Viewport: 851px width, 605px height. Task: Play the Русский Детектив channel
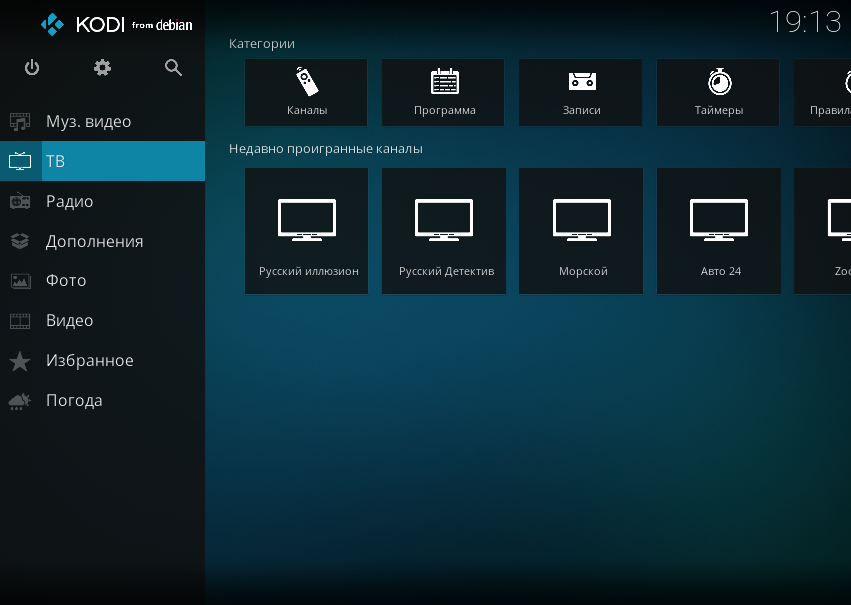tap(443, 230)
